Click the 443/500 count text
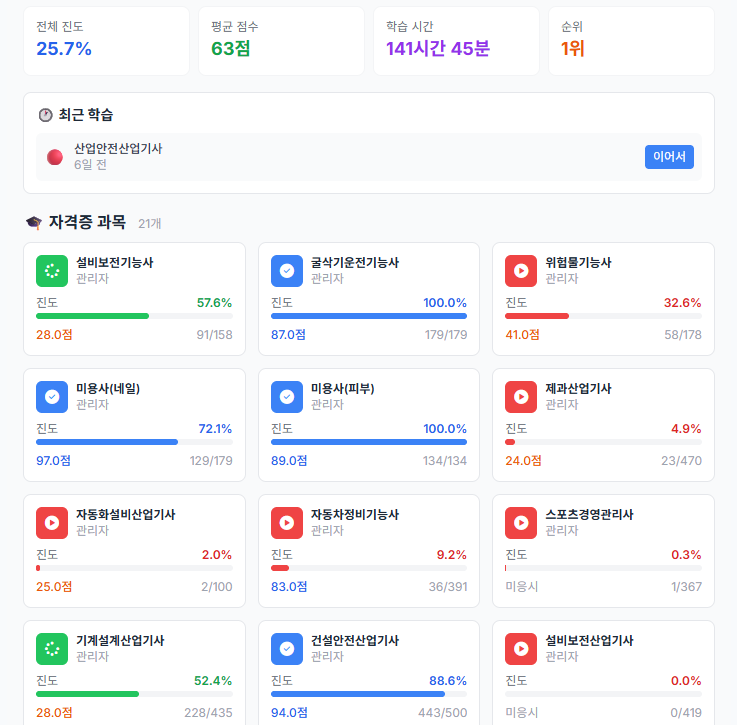 pyautogui.click(x=443, y=713)
